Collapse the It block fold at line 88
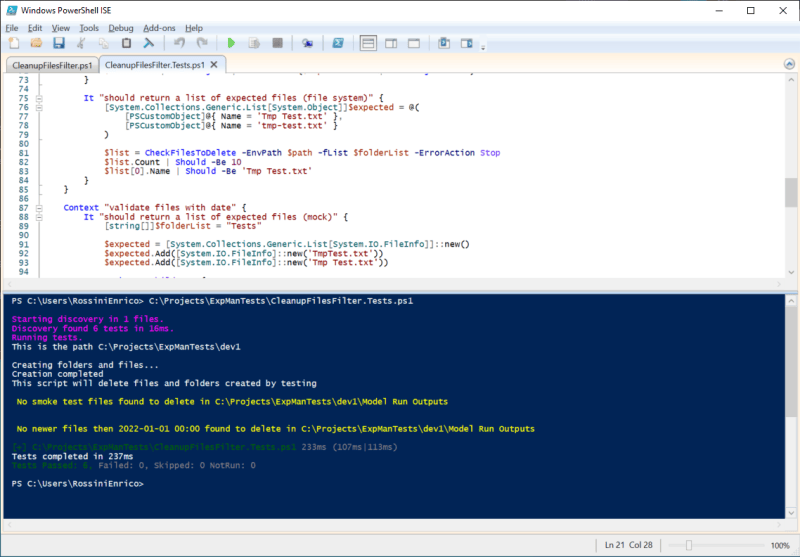The image size is (800, 557). (39, 217)
